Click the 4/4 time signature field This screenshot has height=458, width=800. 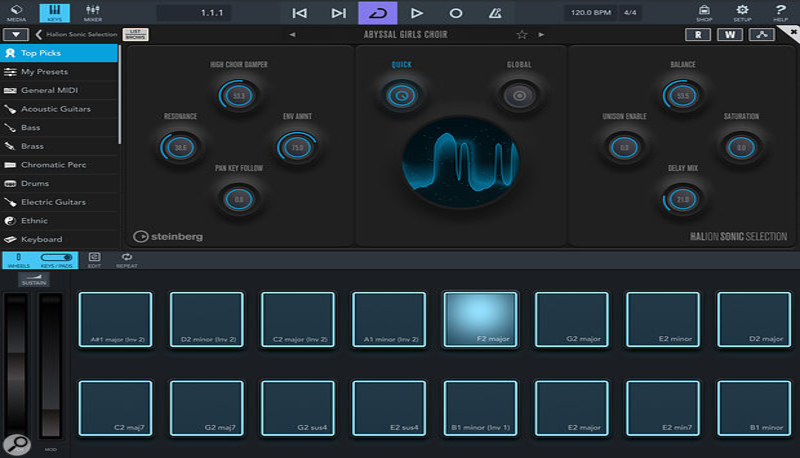(631, 13)
